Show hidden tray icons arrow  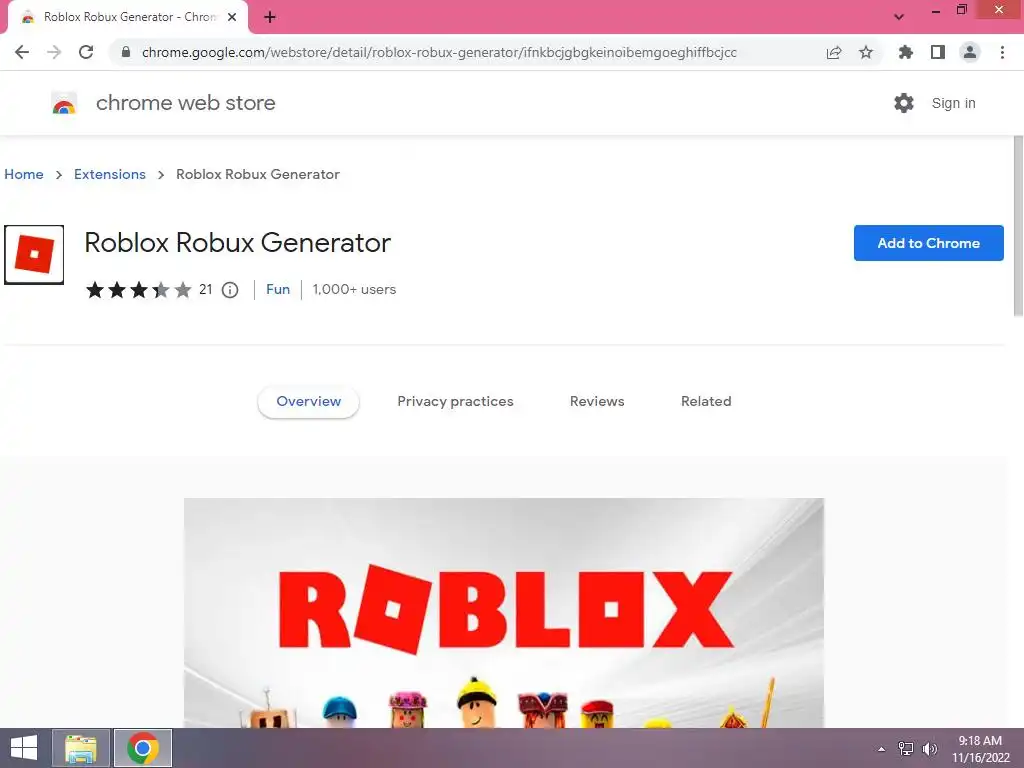click(x=881, y=749)
